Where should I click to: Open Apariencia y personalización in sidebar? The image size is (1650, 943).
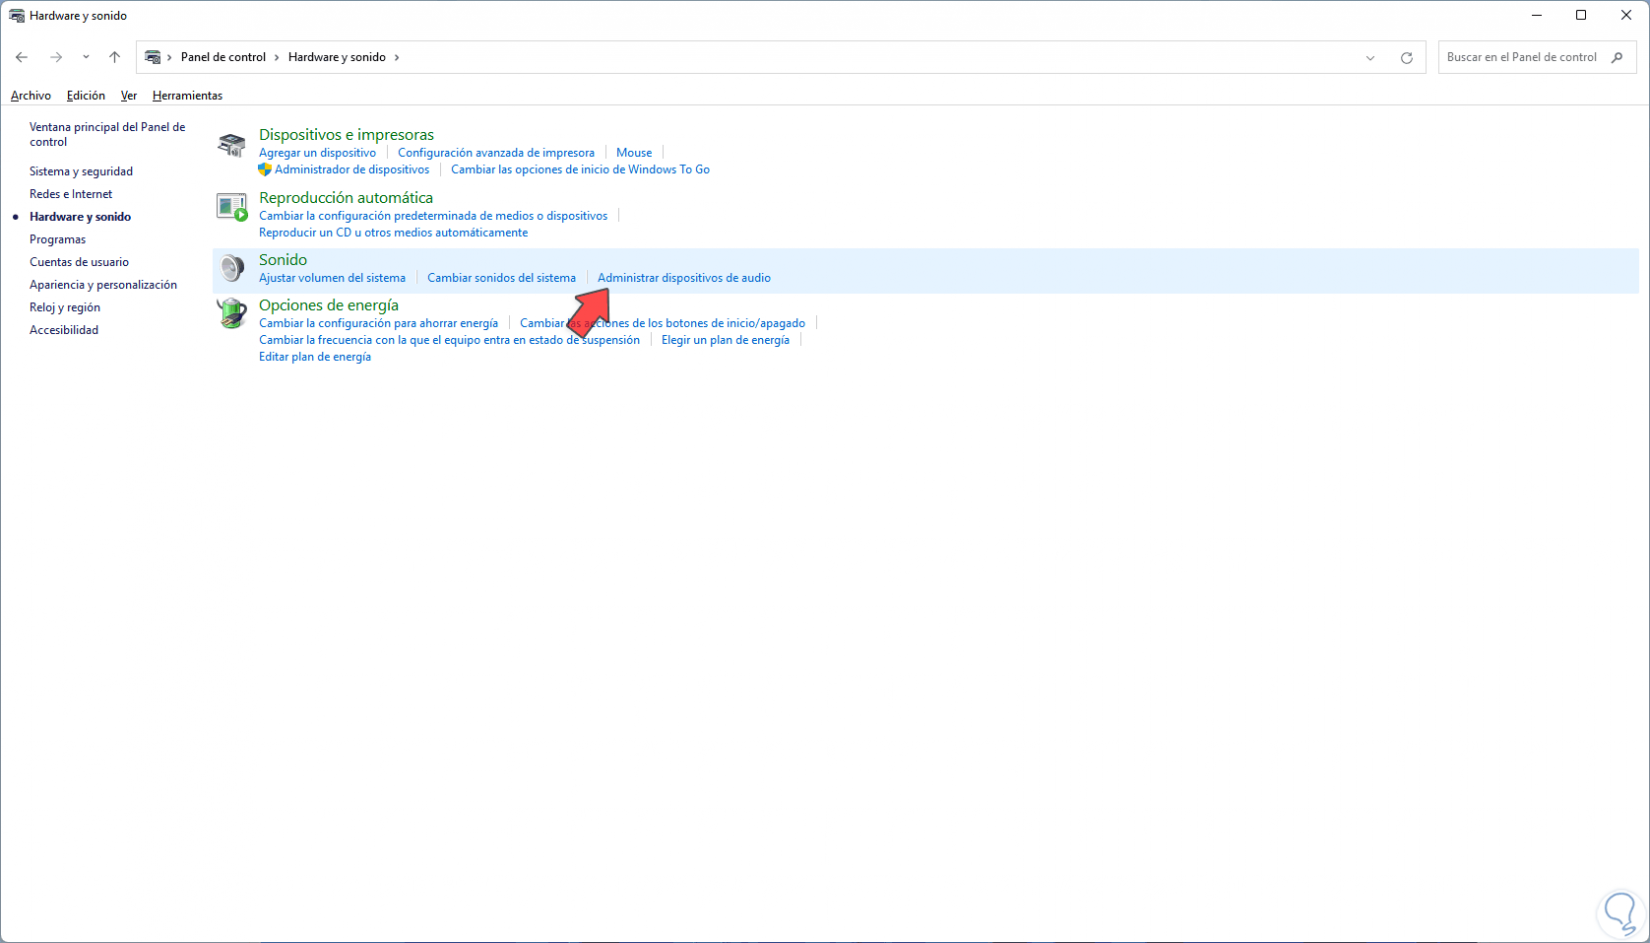tap(103, 285)
